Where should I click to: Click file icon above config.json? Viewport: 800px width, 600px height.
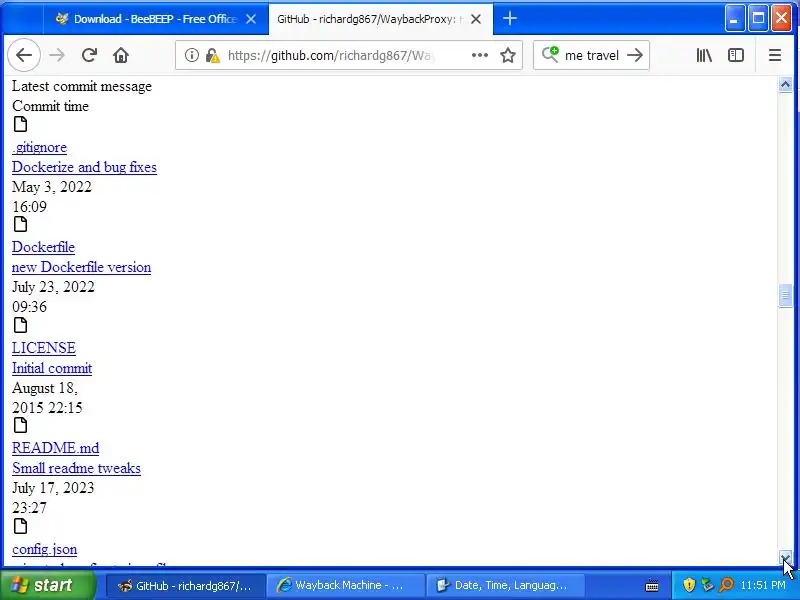pos(20,526)
